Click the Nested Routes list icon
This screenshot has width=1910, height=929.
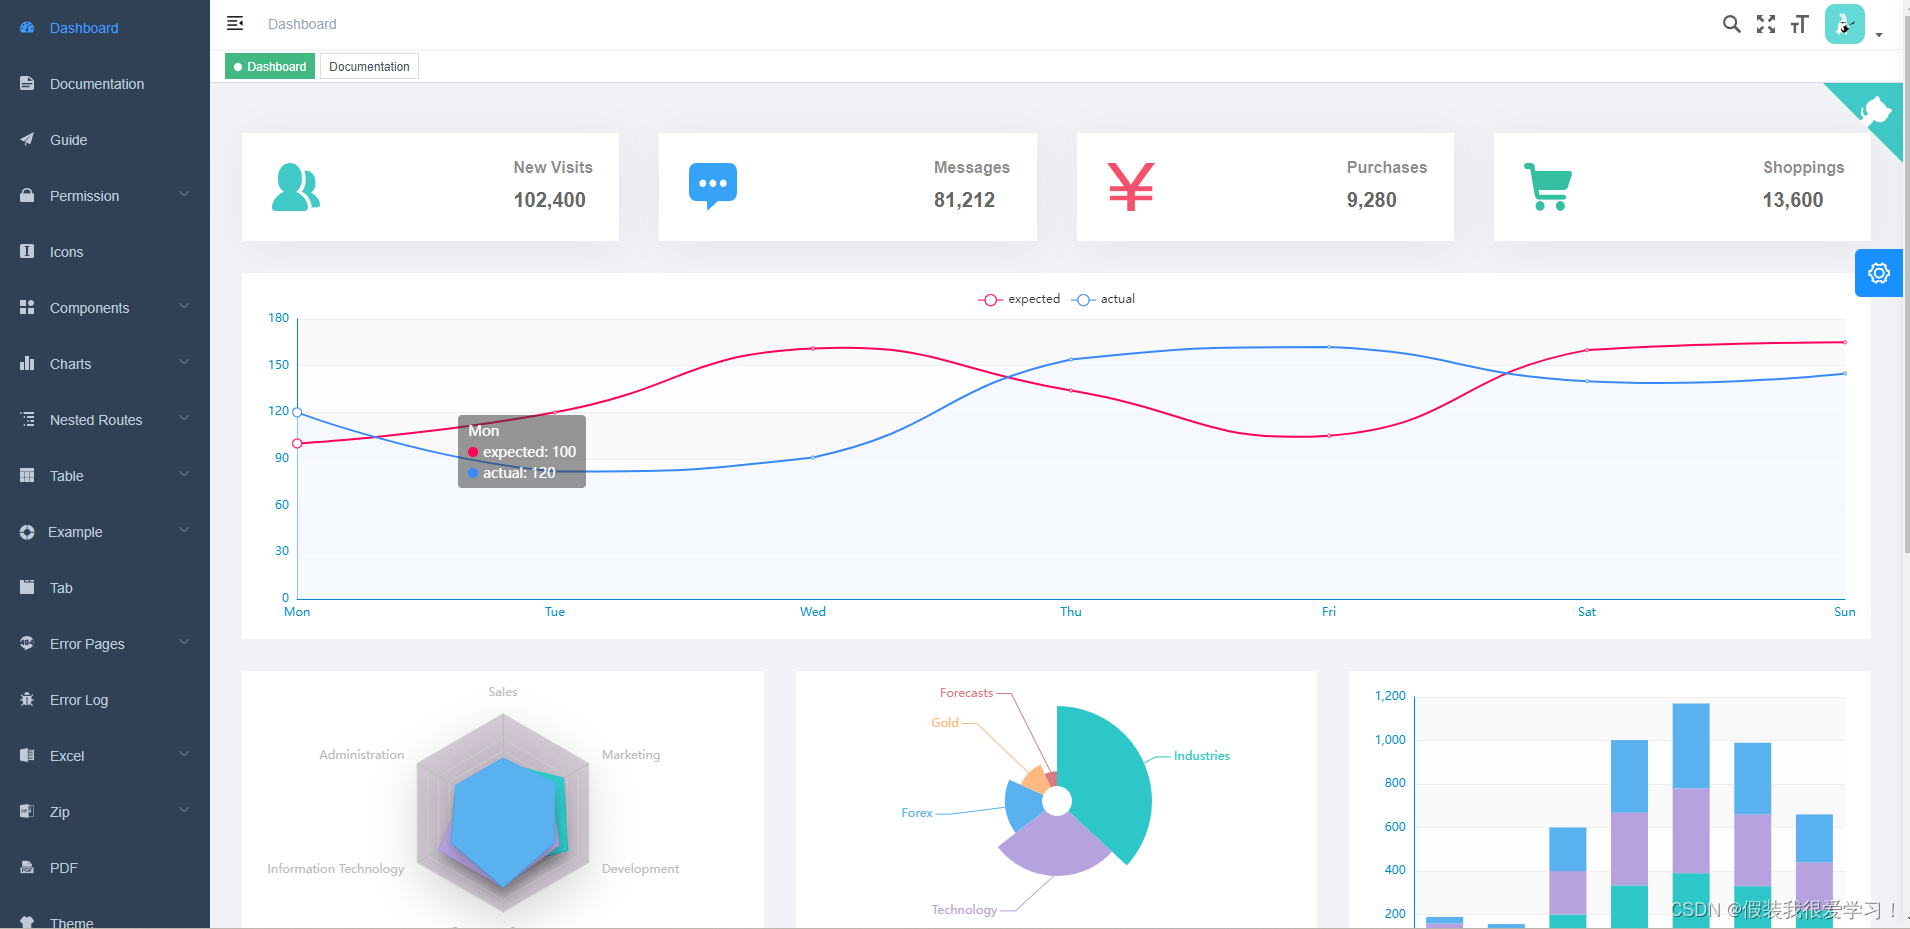click(x=27, y=420)
